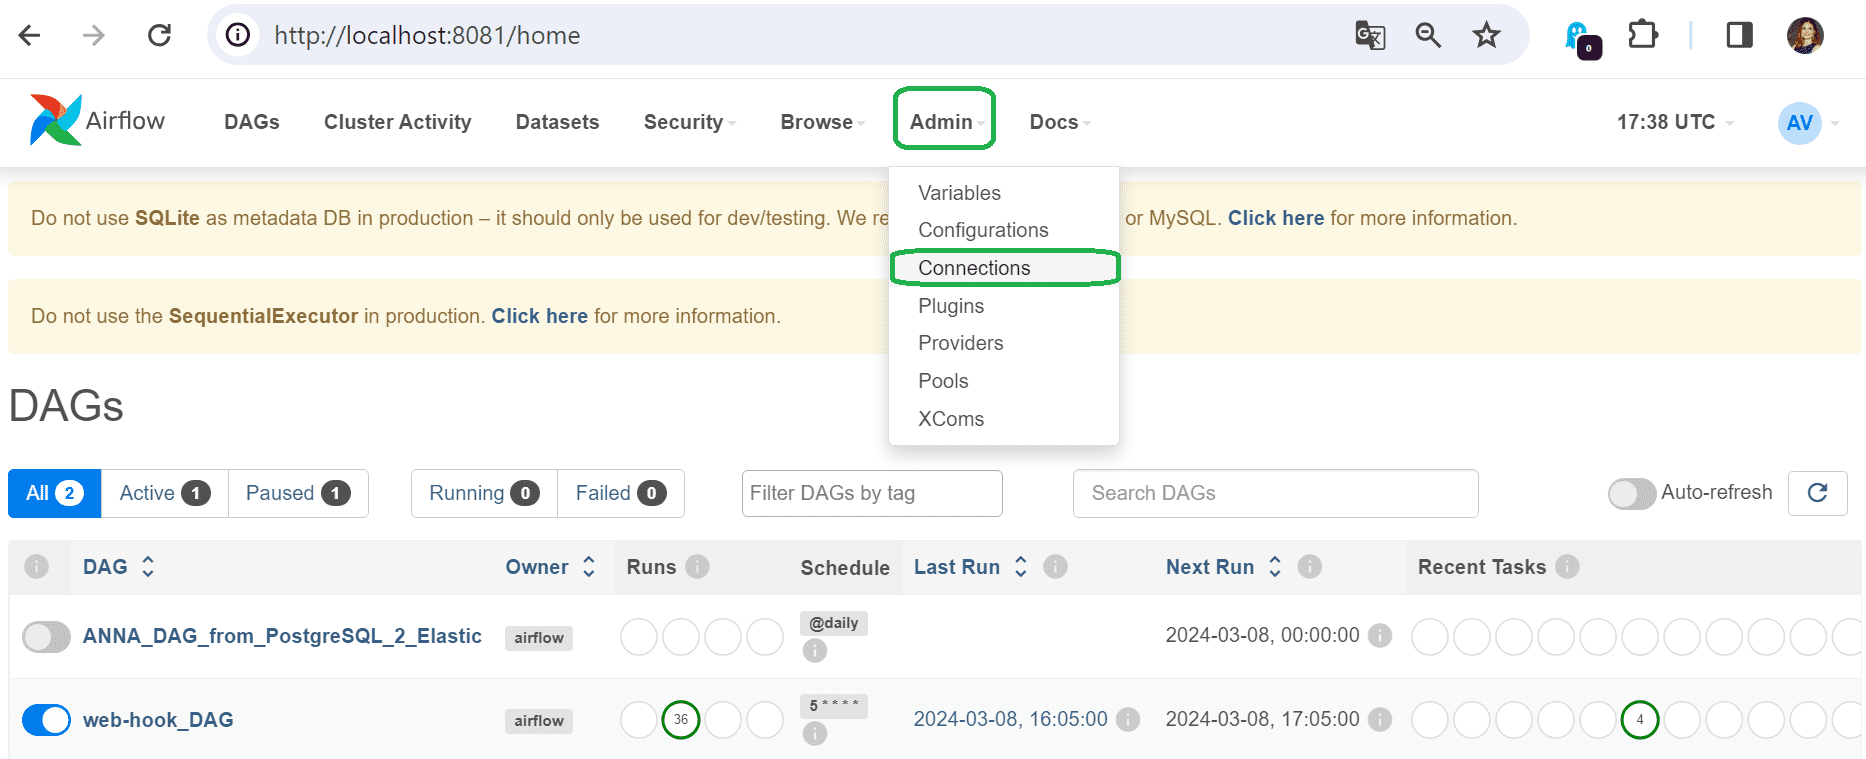This screenshot has width=1866, height=759.
Task: Click the green circle showing 36 runs
Action: tap(681, 720)
